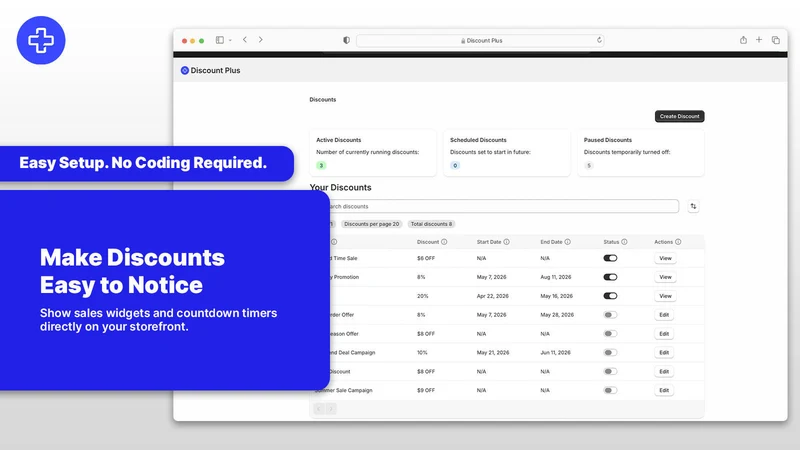Show the tab overview icon
The image size is (800, 450).
[776, 40]
